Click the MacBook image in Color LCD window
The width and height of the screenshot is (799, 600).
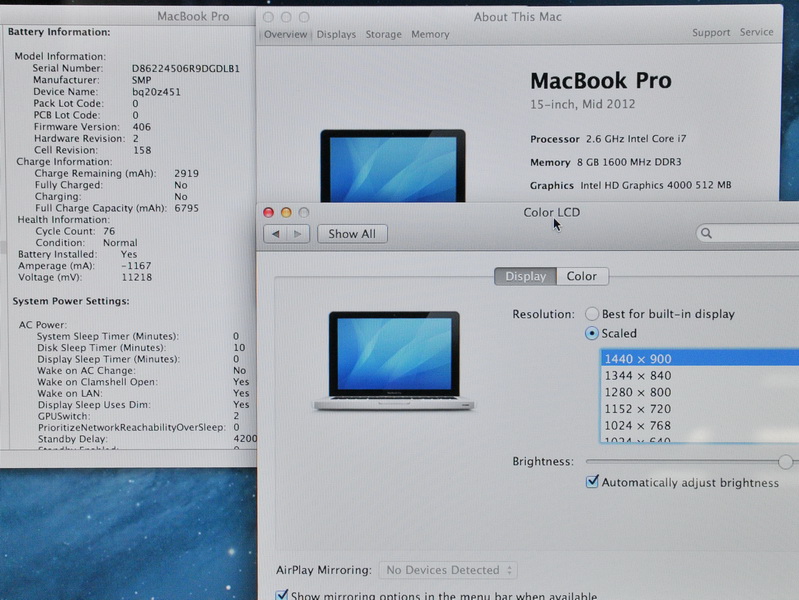click(x=394, y=361)
